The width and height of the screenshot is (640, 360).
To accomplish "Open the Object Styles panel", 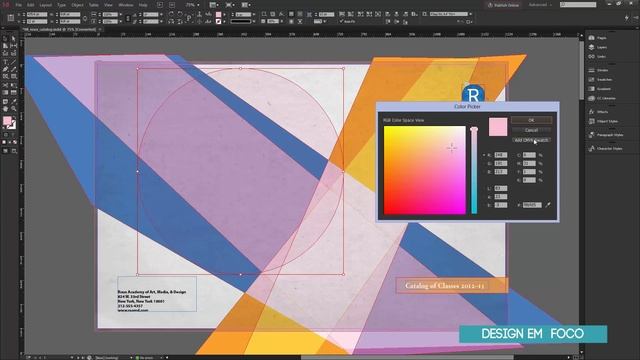I will click(603, 121).
